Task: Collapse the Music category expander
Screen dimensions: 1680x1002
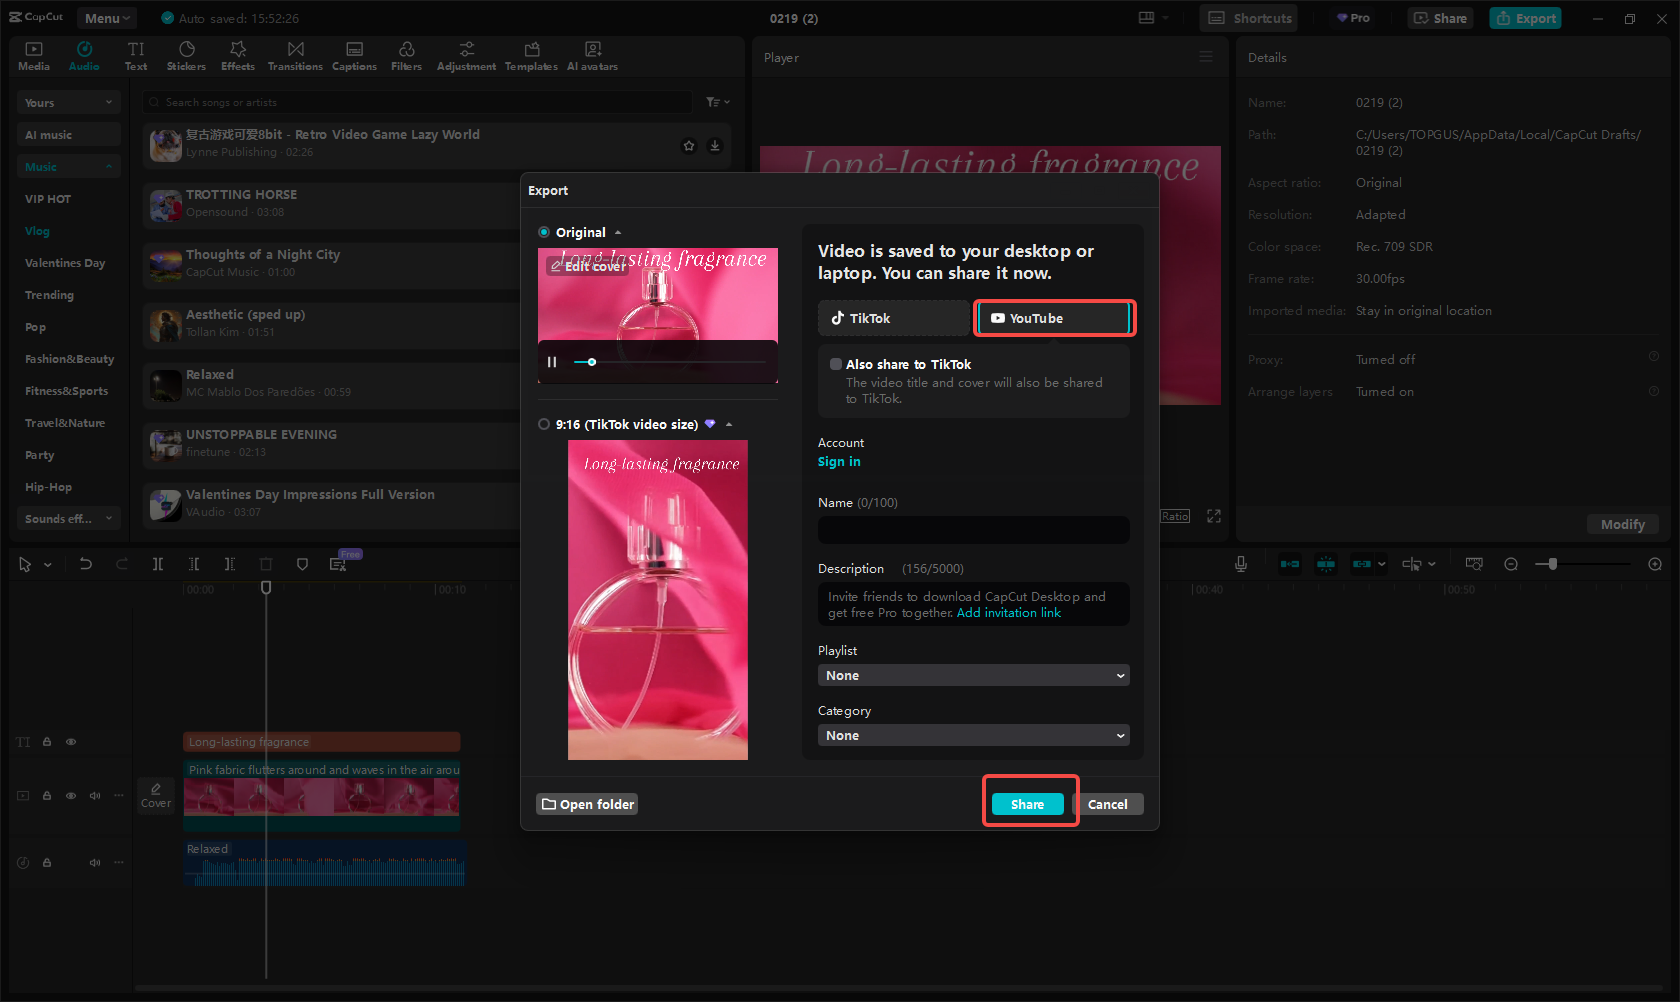Action: 109,167
